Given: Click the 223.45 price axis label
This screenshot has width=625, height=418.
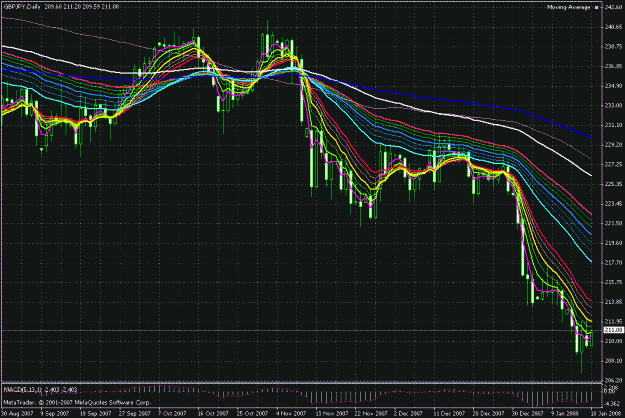Looking at the screenshot, I should pyautogui.click(x=615, y=204).
